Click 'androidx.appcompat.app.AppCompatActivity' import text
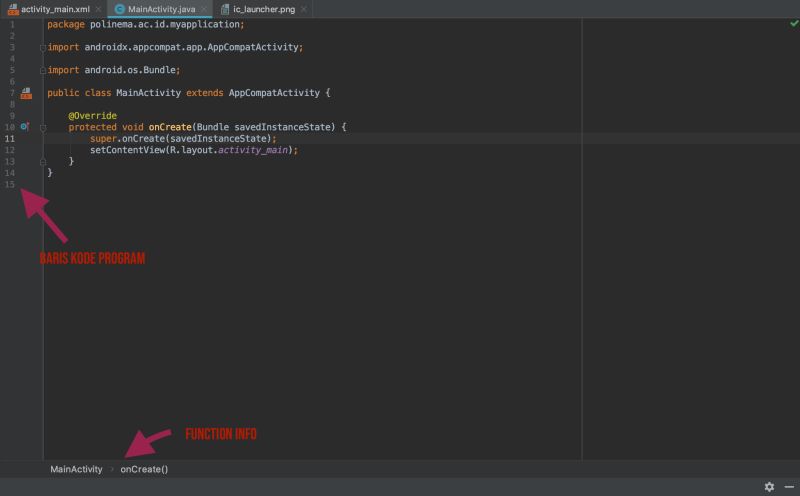800x496 pixels. 191,47
